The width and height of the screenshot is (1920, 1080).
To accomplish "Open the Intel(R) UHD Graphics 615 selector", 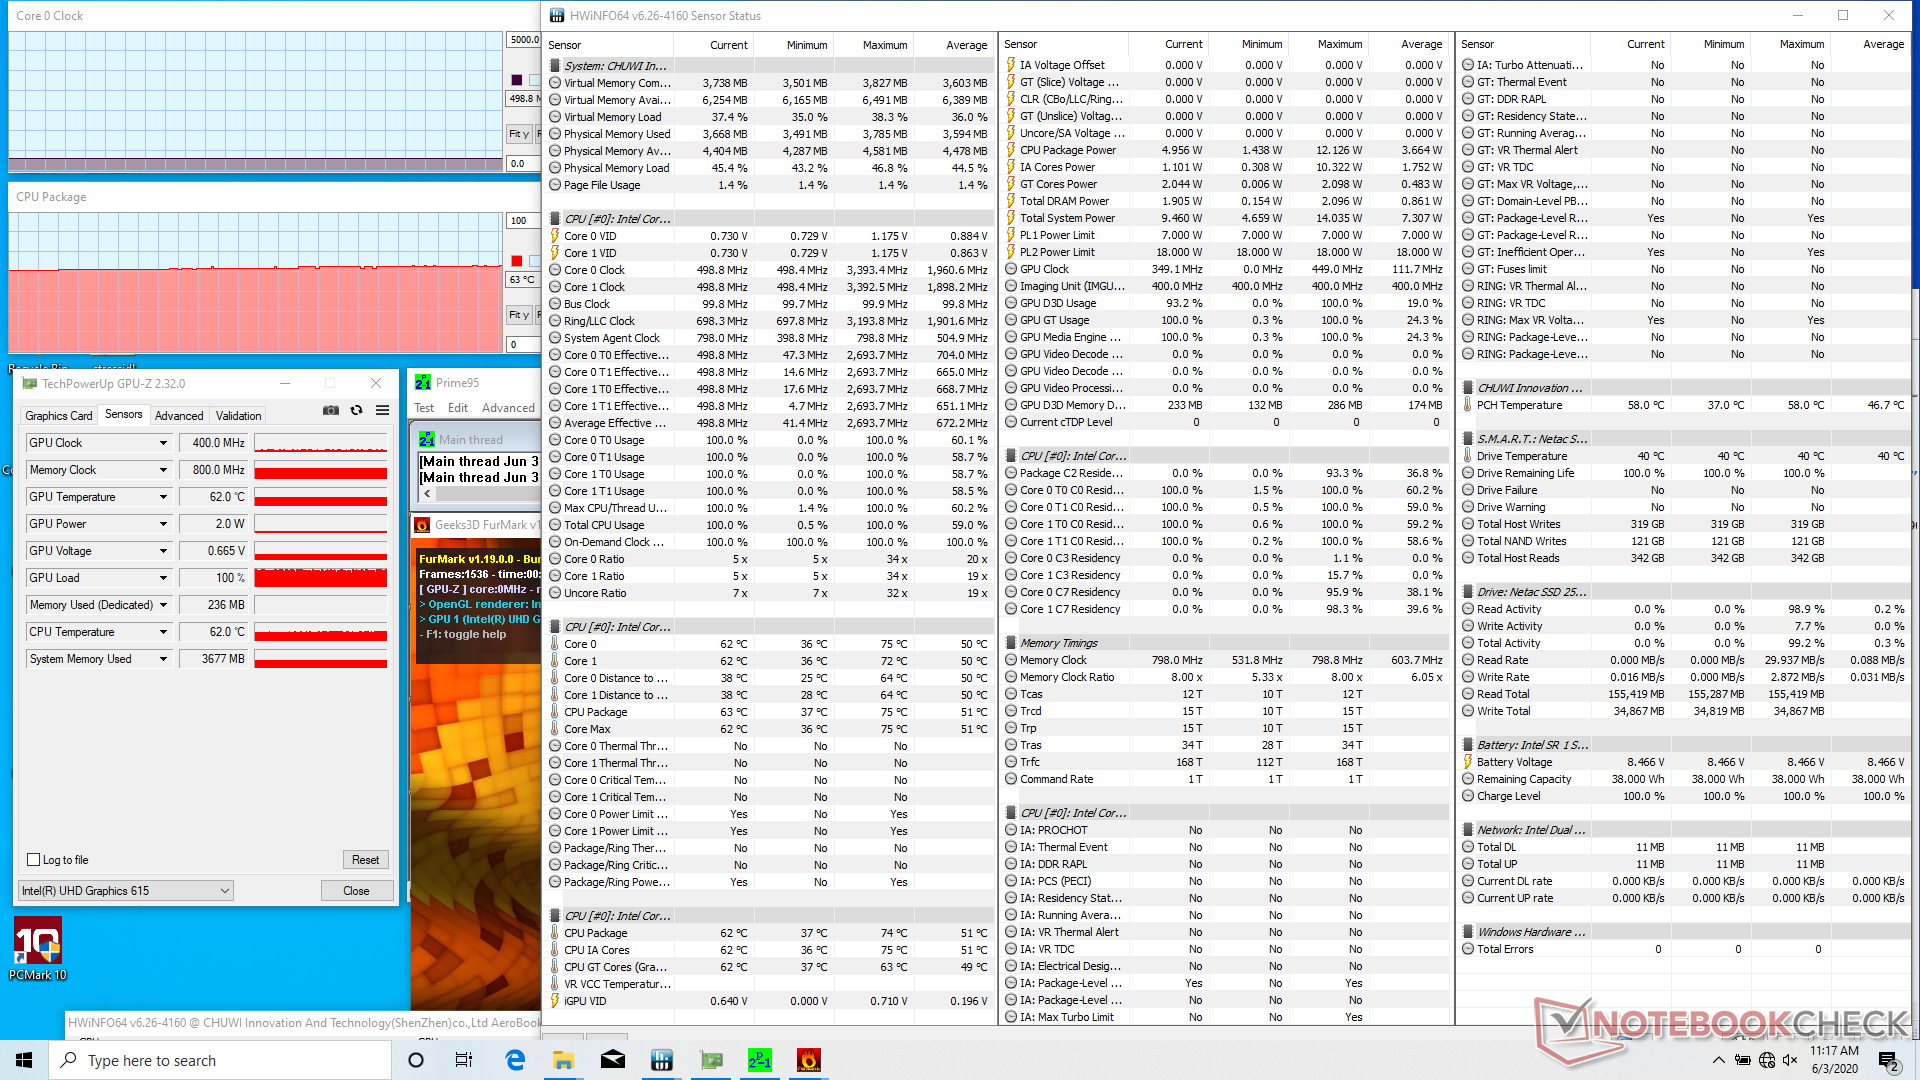I will pos(126,891).
